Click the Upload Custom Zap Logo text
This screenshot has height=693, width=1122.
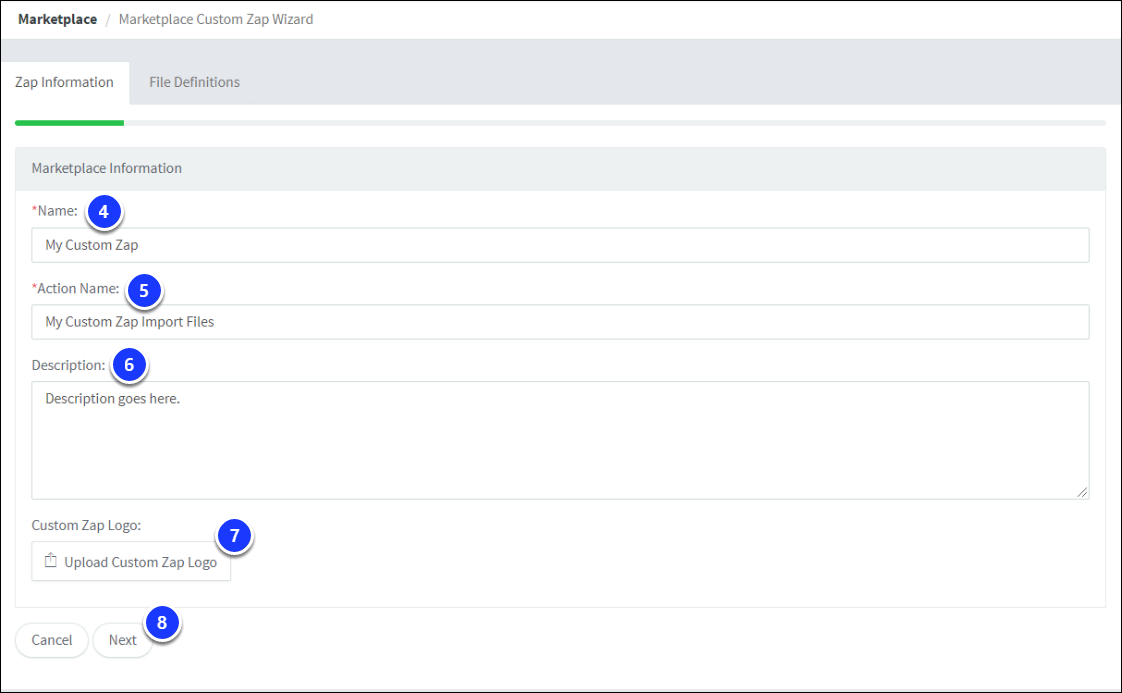pos(140,562)
